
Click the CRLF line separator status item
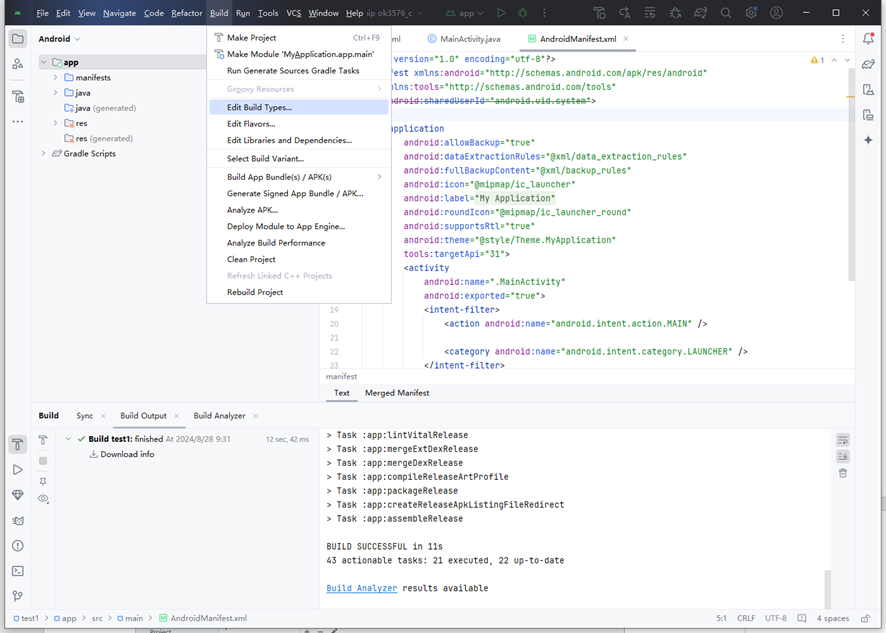[746, 618]
